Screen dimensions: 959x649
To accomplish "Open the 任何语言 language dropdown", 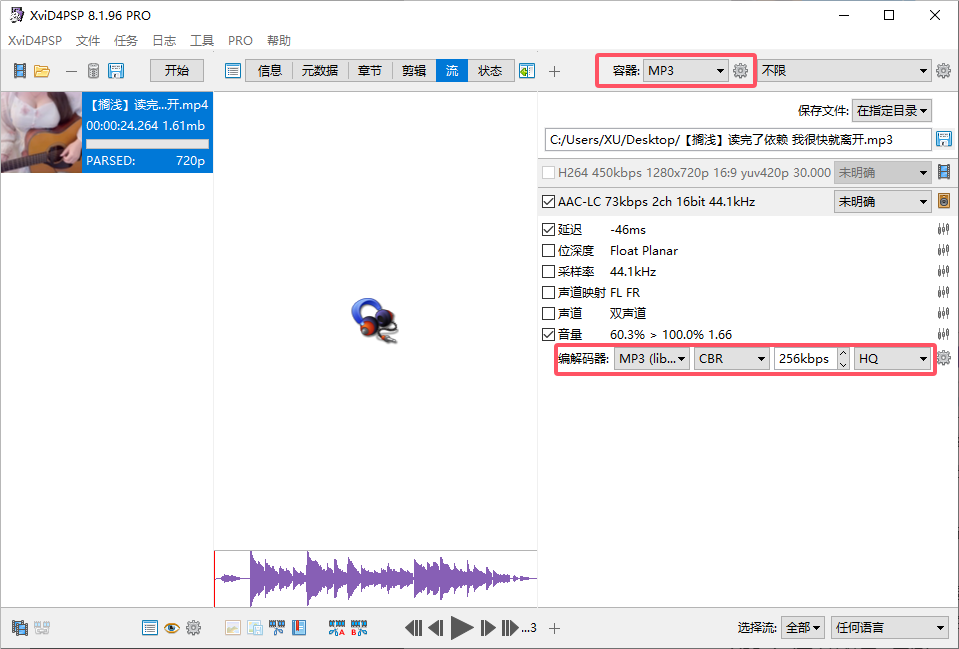I will click(888, 627).
